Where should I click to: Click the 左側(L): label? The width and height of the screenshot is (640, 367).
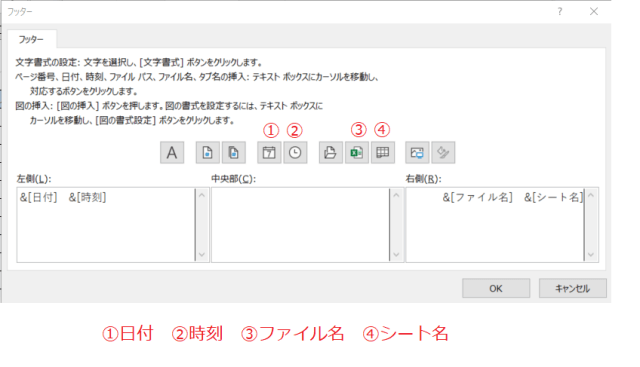click(34, 179)
